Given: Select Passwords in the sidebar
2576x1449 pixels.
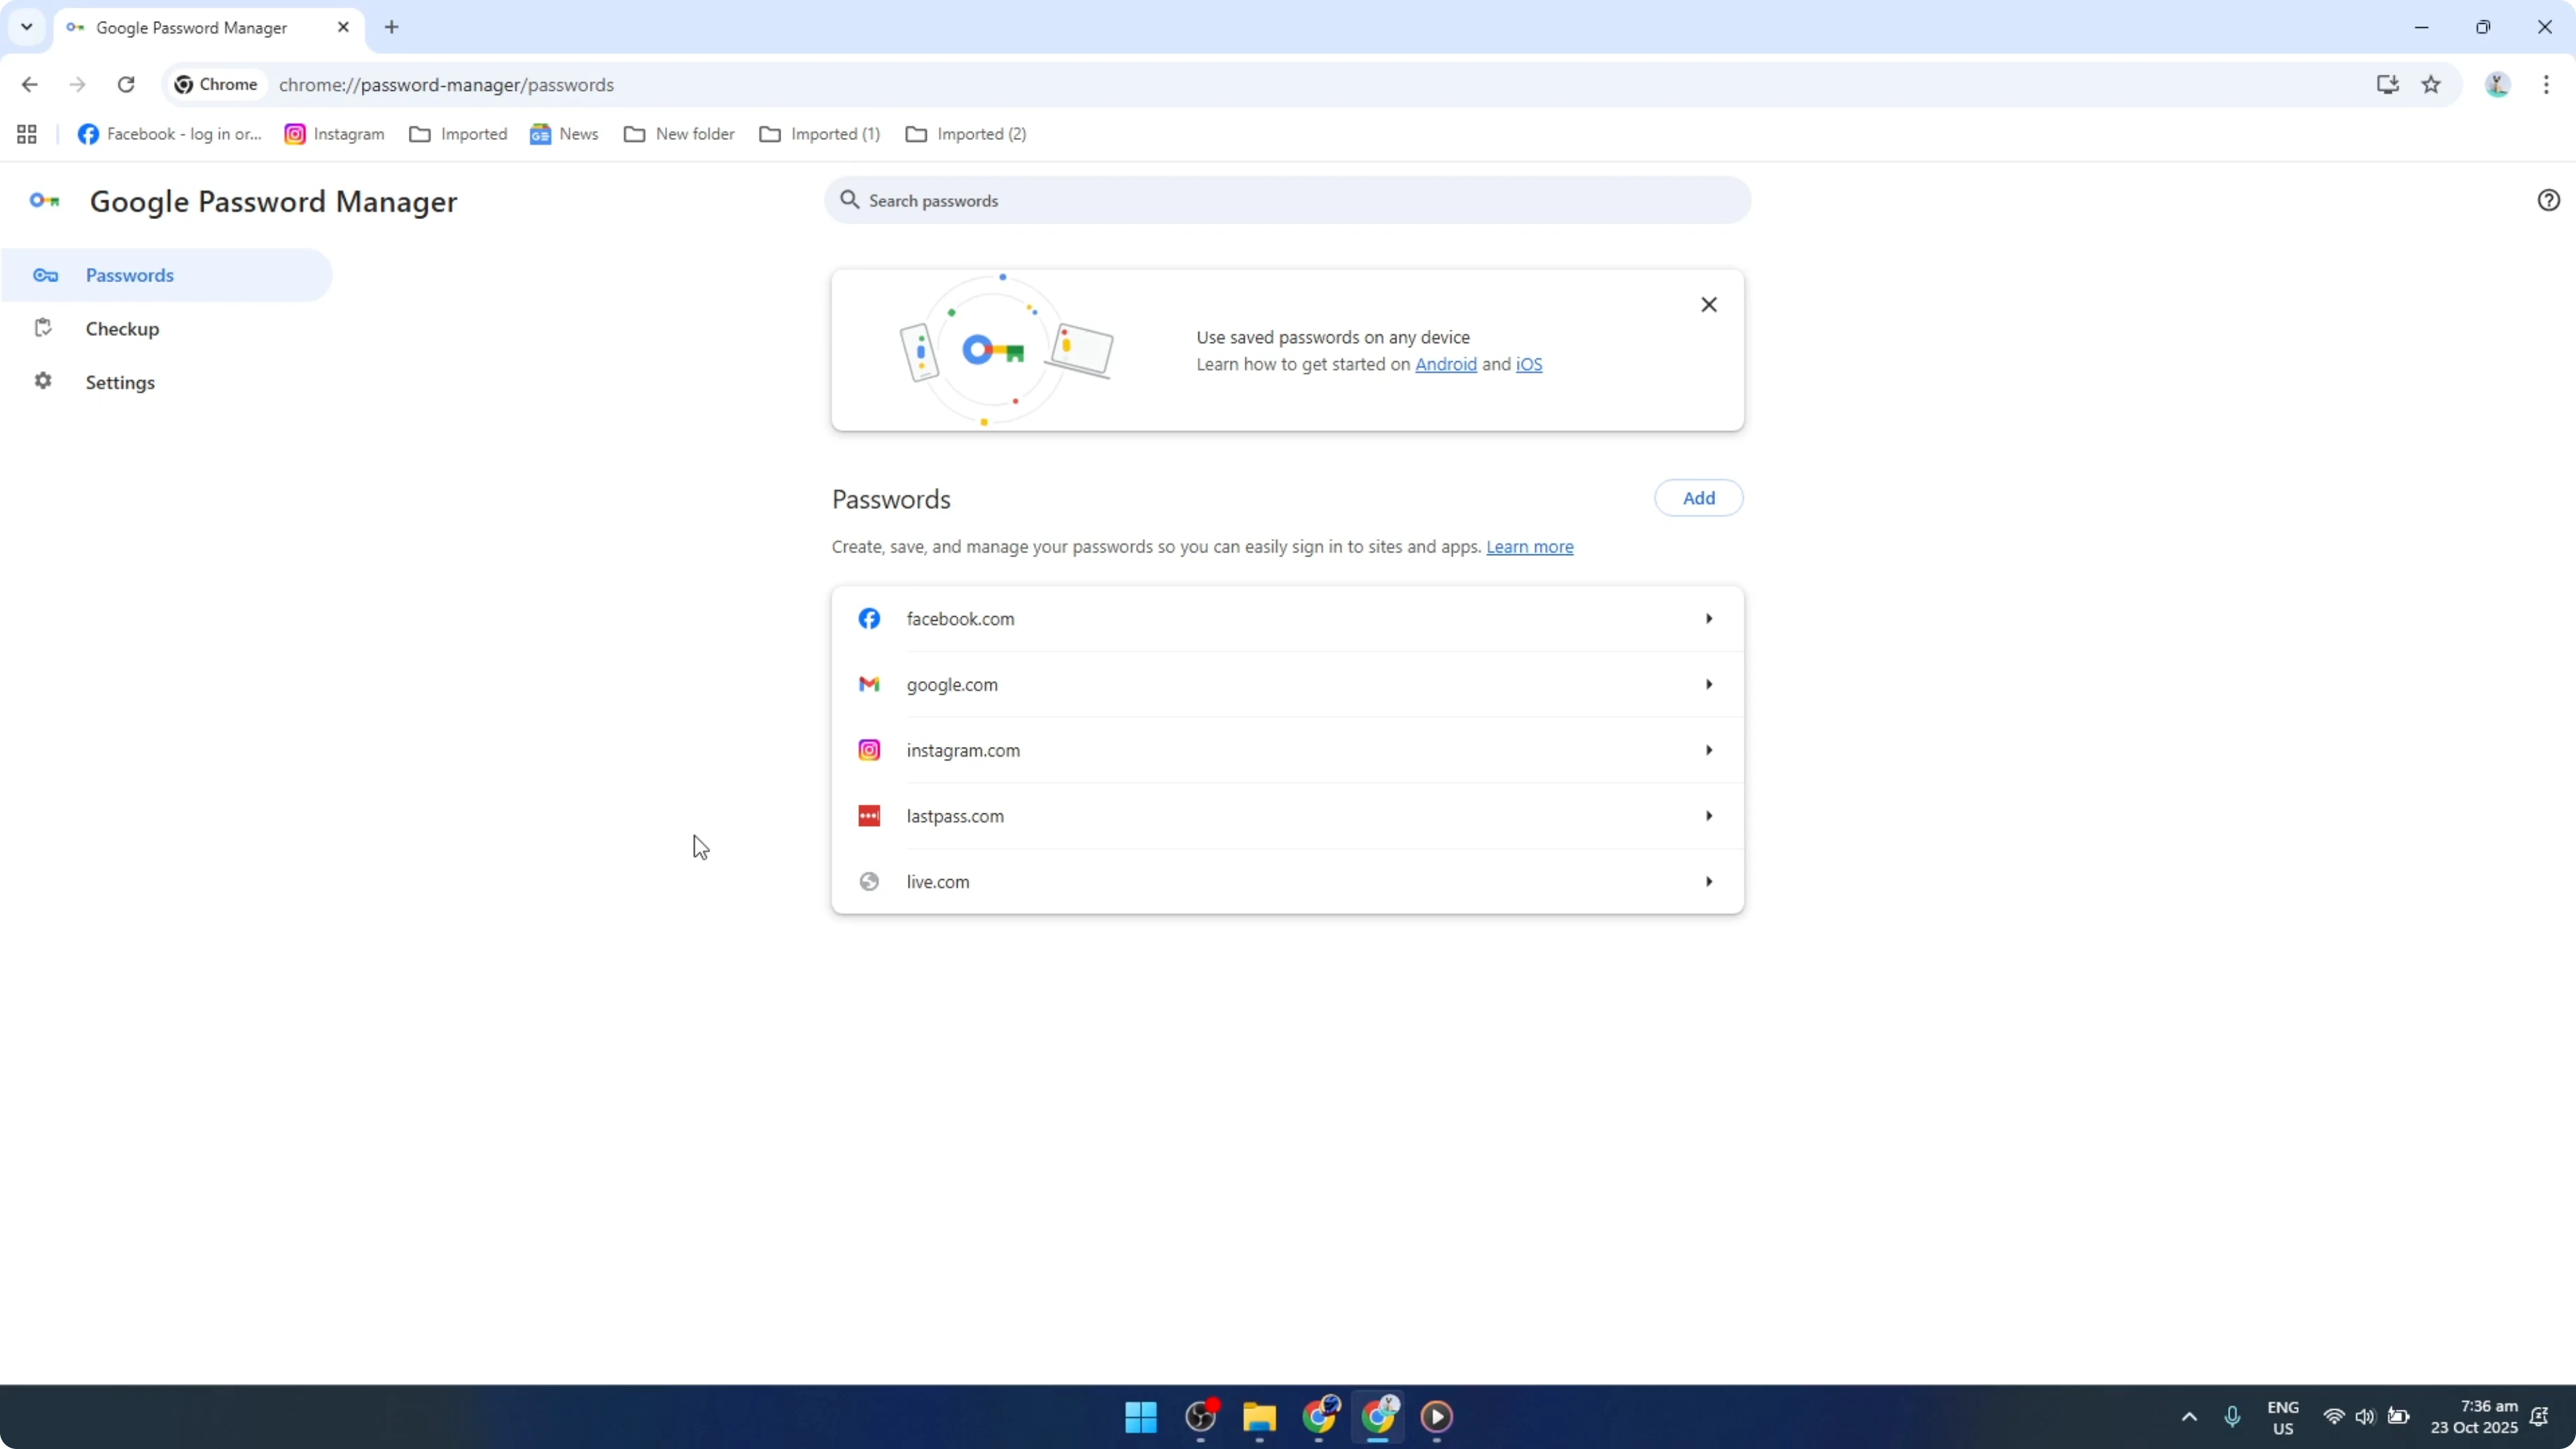Looking at the screenshot, I should click(166, 275).
